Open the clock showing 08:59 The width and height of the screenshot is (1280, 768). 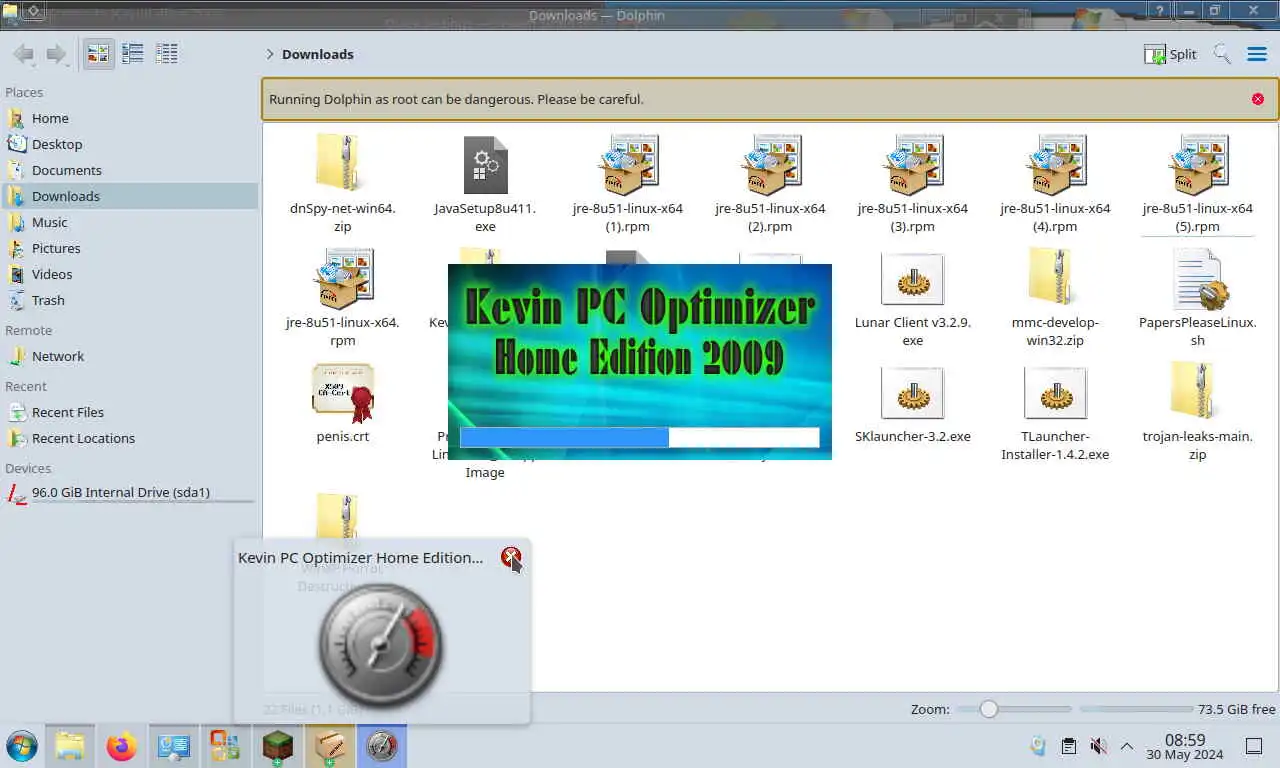click(x=1185, y=747)
